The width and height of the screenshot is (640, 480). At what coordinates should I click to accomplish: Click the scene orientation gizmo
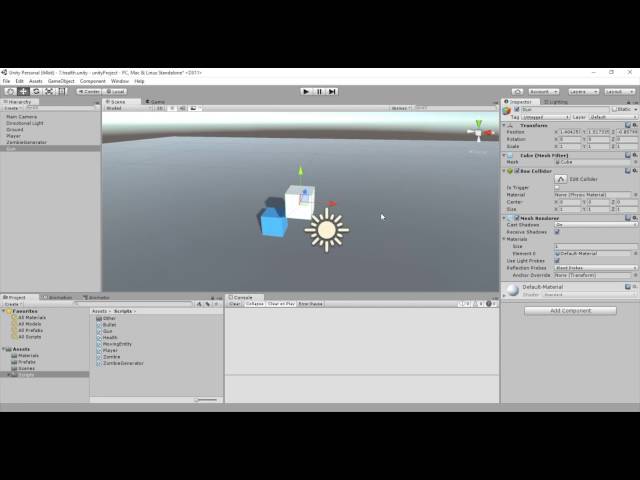pyautogui.click(x=480, y=131)
